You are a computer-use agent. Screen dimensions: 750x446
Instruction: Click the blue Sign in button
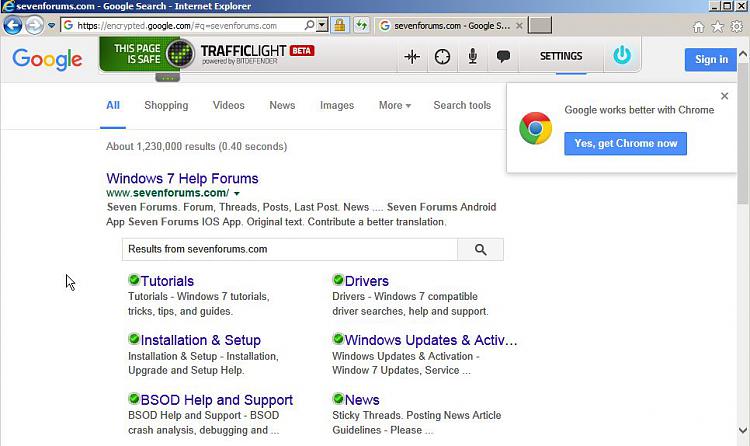(711, 59)
